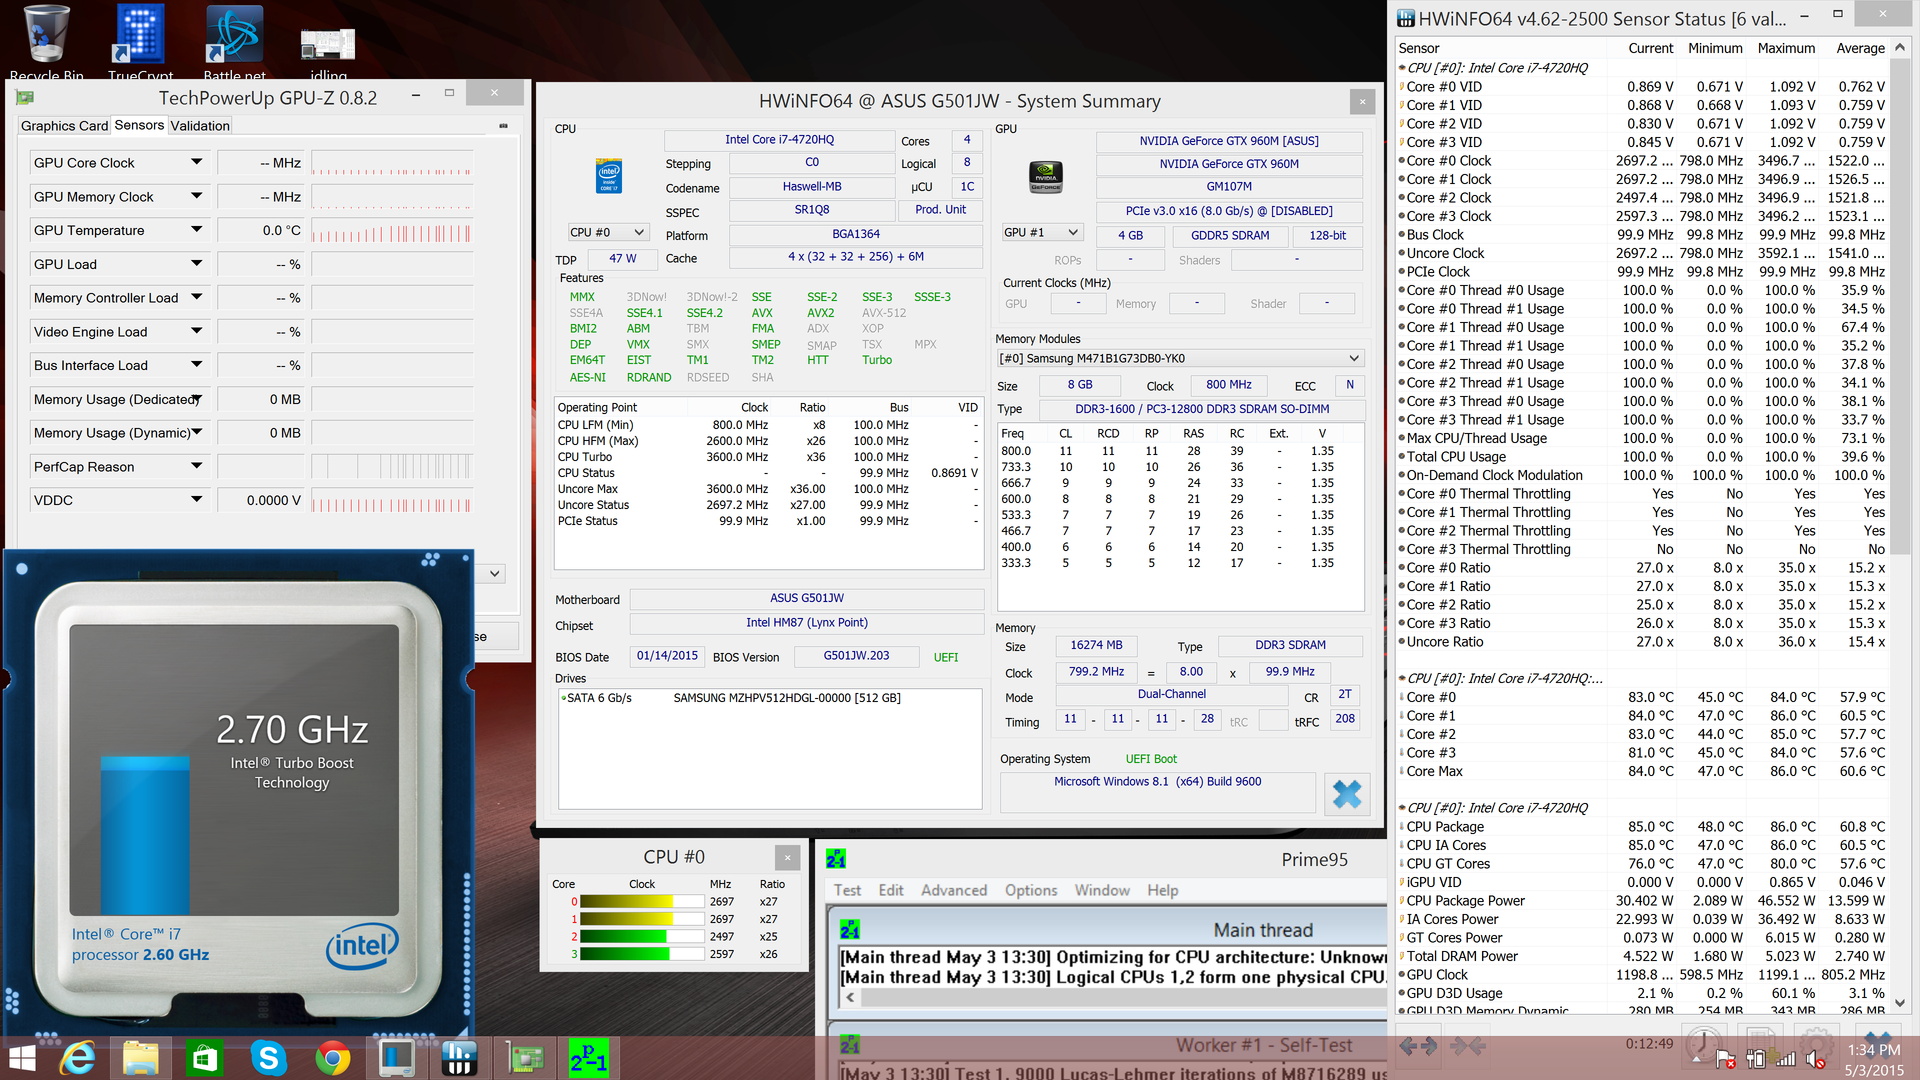Open the GPU Core Clock sensor dropdown
Viewport: 1920px width, 1080px height.
[196, 162]
